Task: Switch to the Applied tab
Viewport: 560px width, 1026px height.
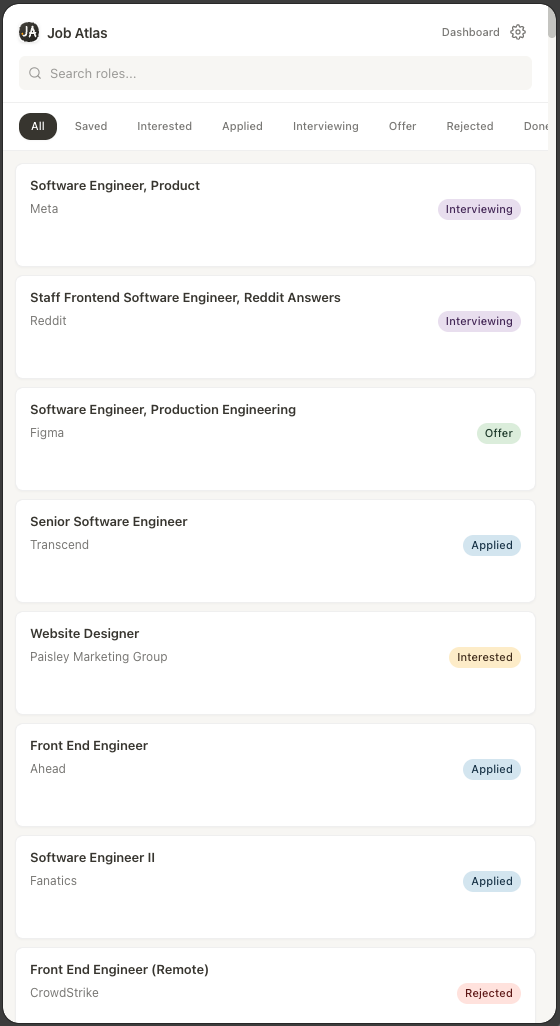Action: pyautogui.click(x=242, y=126)
